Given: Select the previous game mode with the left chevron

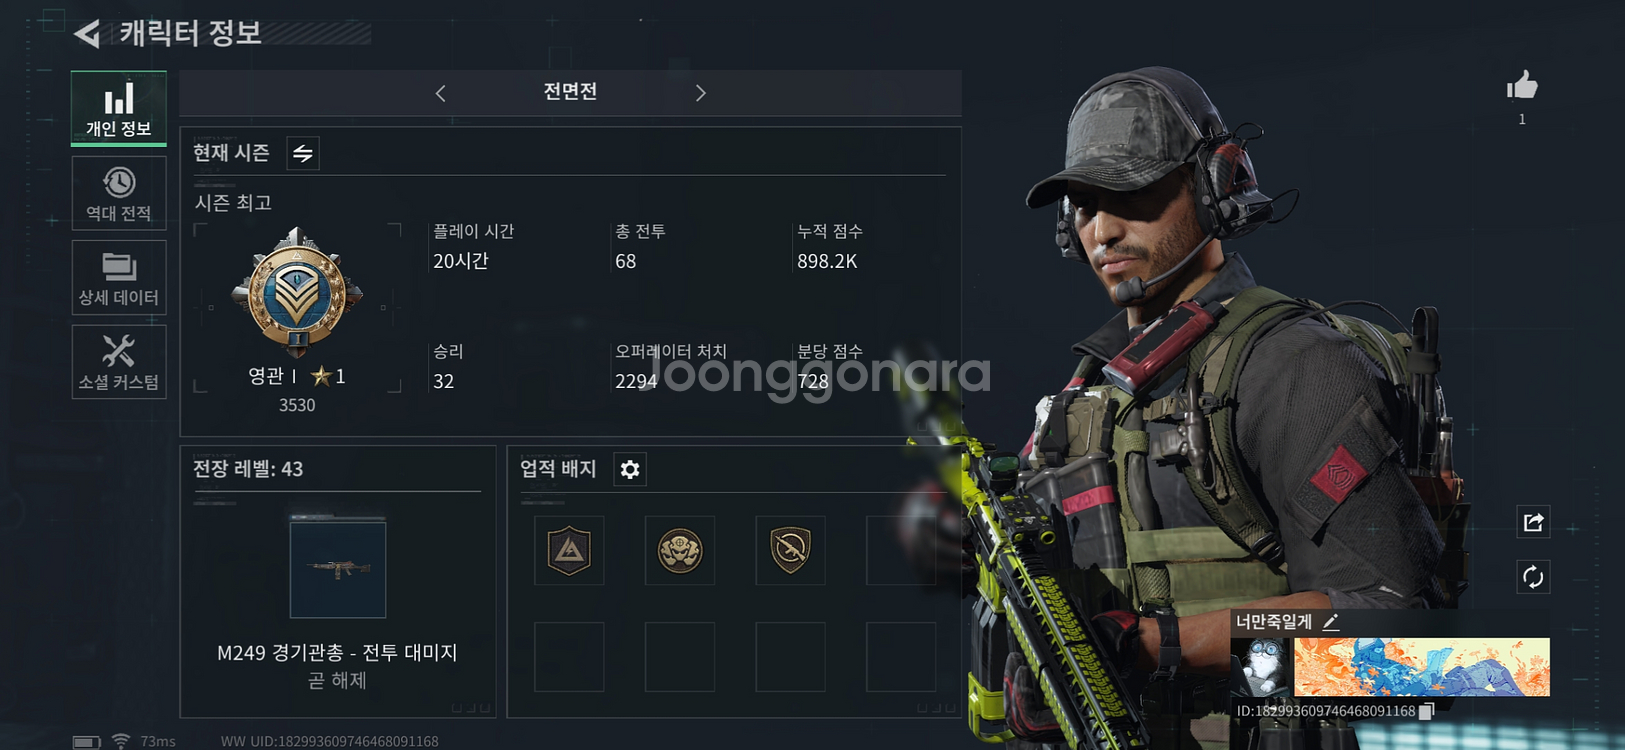Looking at the screenshot, I should (441, 93).
